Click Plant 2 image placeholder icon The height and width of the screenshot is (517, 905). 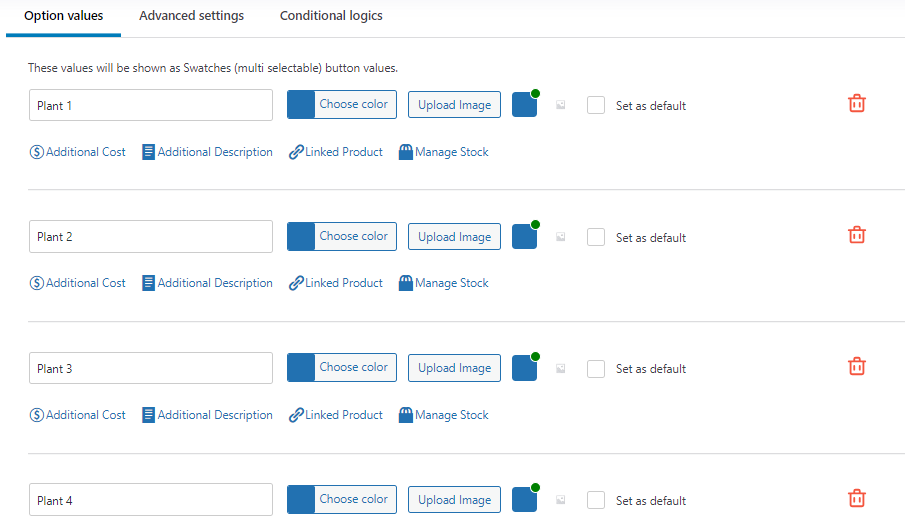click(x=560, y=237)
